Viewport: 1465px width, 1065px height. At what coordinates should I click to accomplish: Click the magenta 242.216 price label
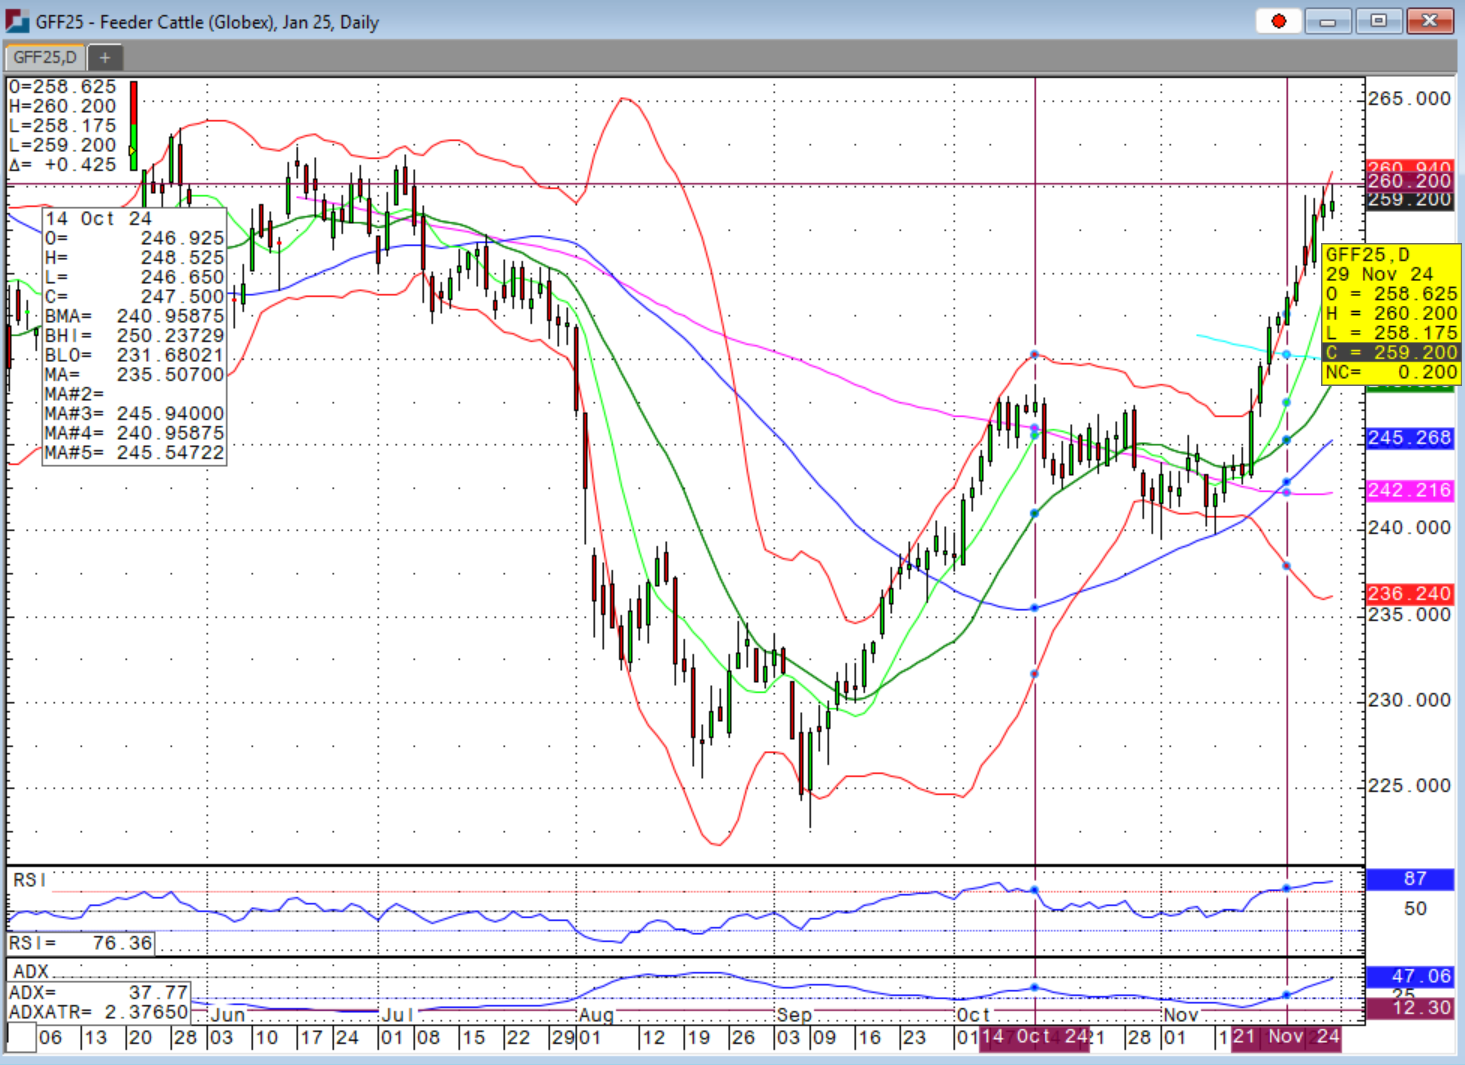click(1409, 491)
